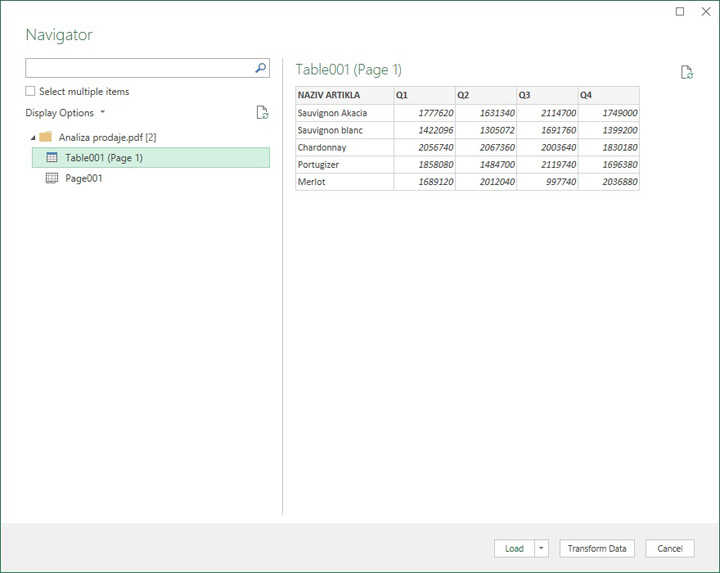Viewport: 720px width, 573px height.
Task: Click the value 2114700 in Q3
Action: click(547, 113)
